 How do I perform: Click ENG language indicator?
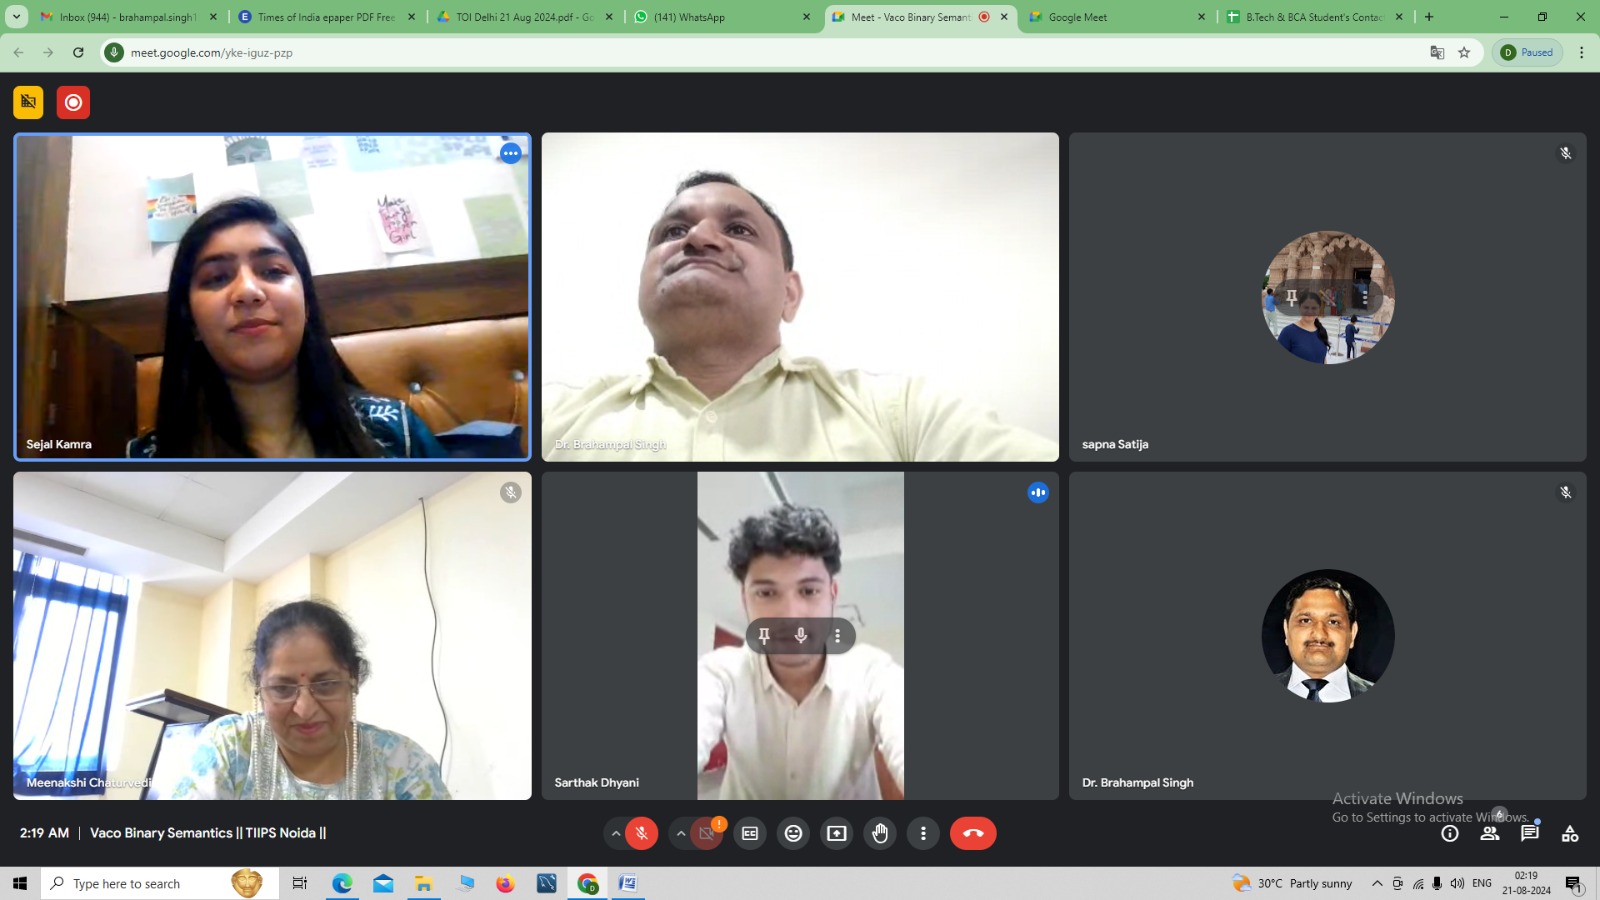[x=1482, y=883]
